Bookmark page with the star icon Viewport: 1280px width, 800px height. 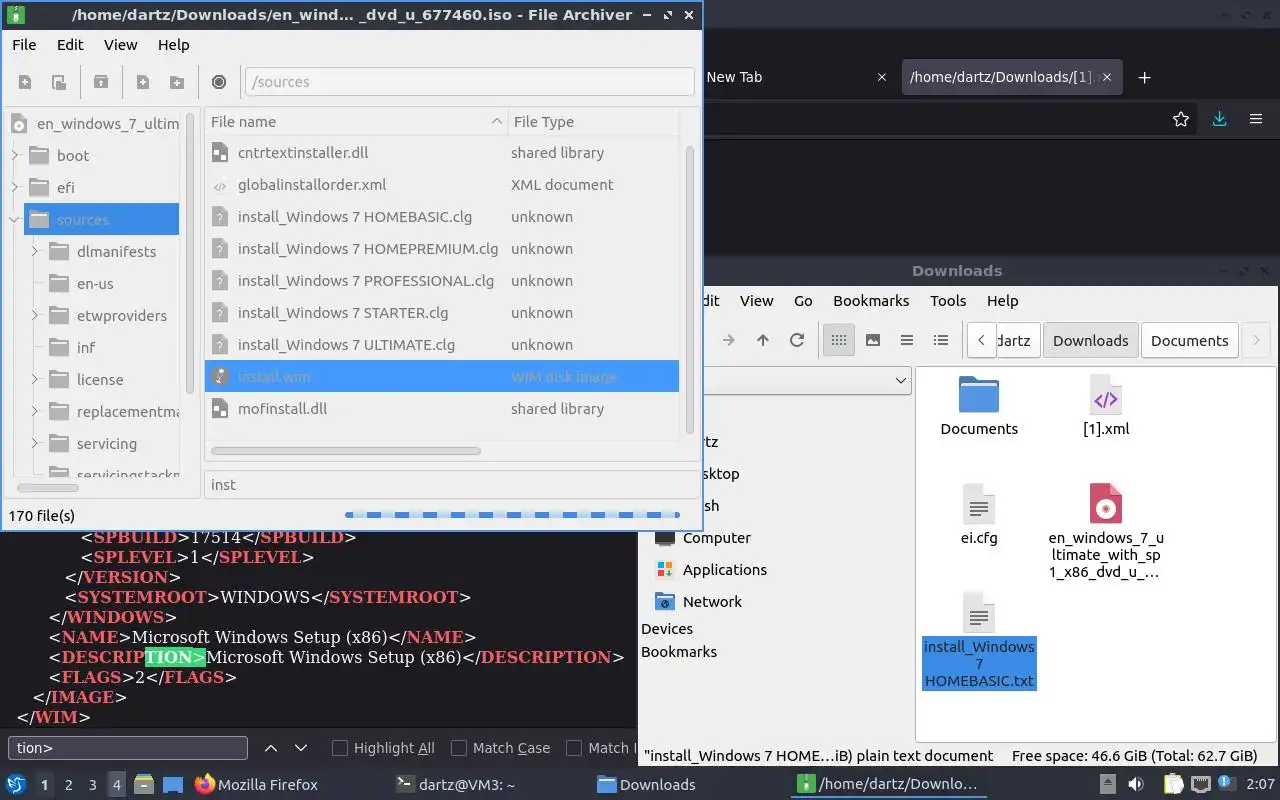click(1181, 119)
